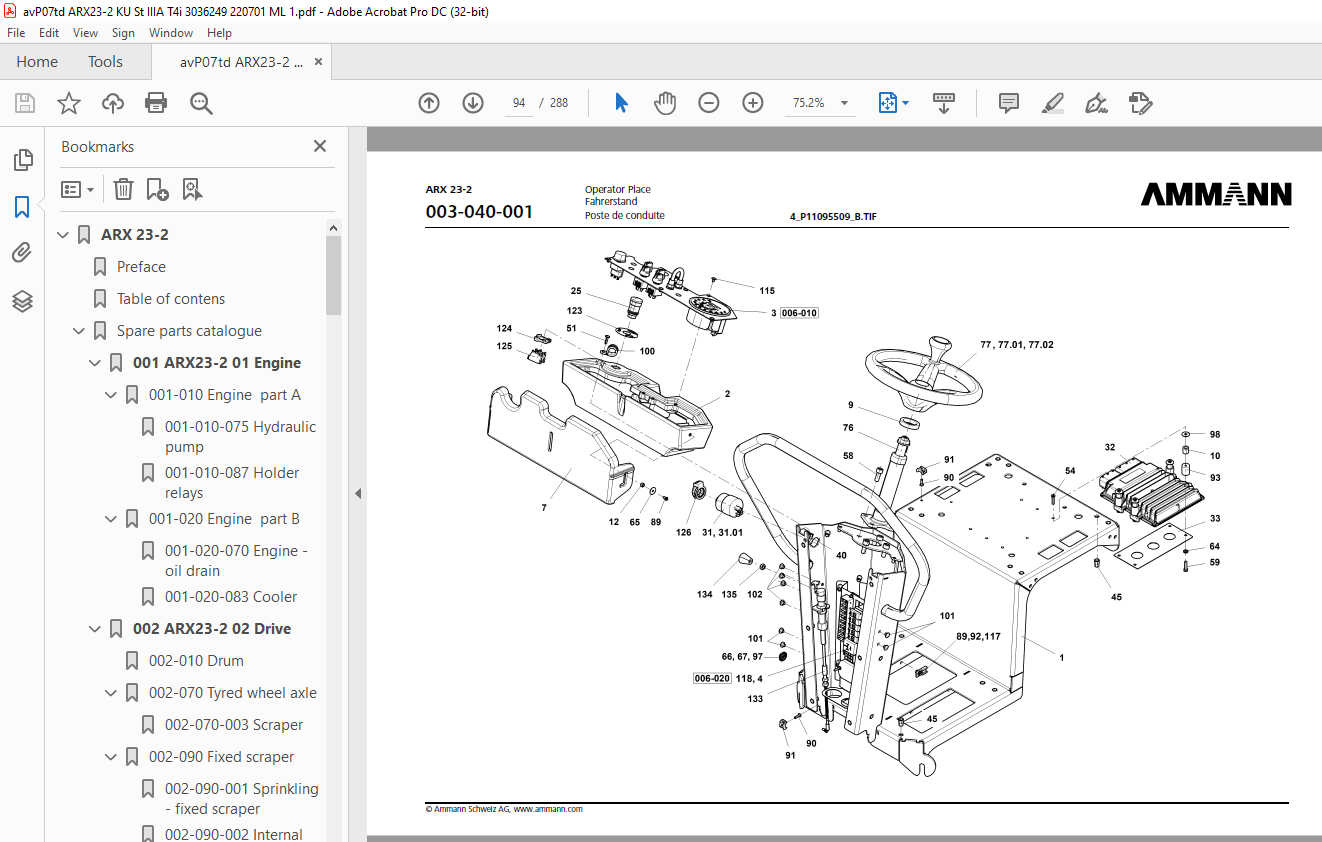The width and height of the screenshot is (1322, 842).
Task: Open the 002-070-003 Scraper bookmark
Action: click(x=234, y=725)
